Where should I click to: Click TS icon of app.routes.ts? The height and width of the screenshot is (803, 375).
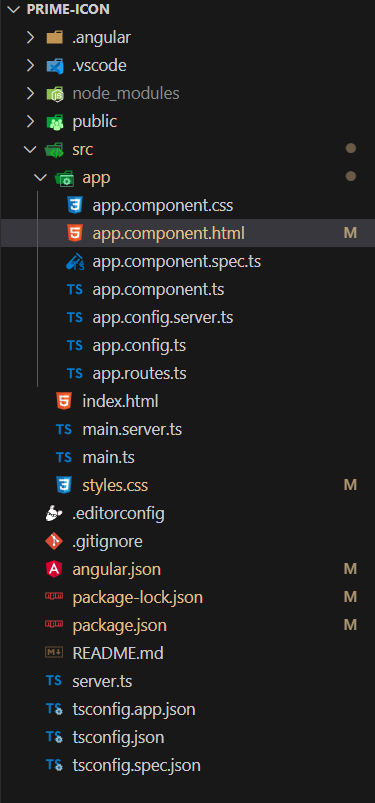click(x=75, y=374)
